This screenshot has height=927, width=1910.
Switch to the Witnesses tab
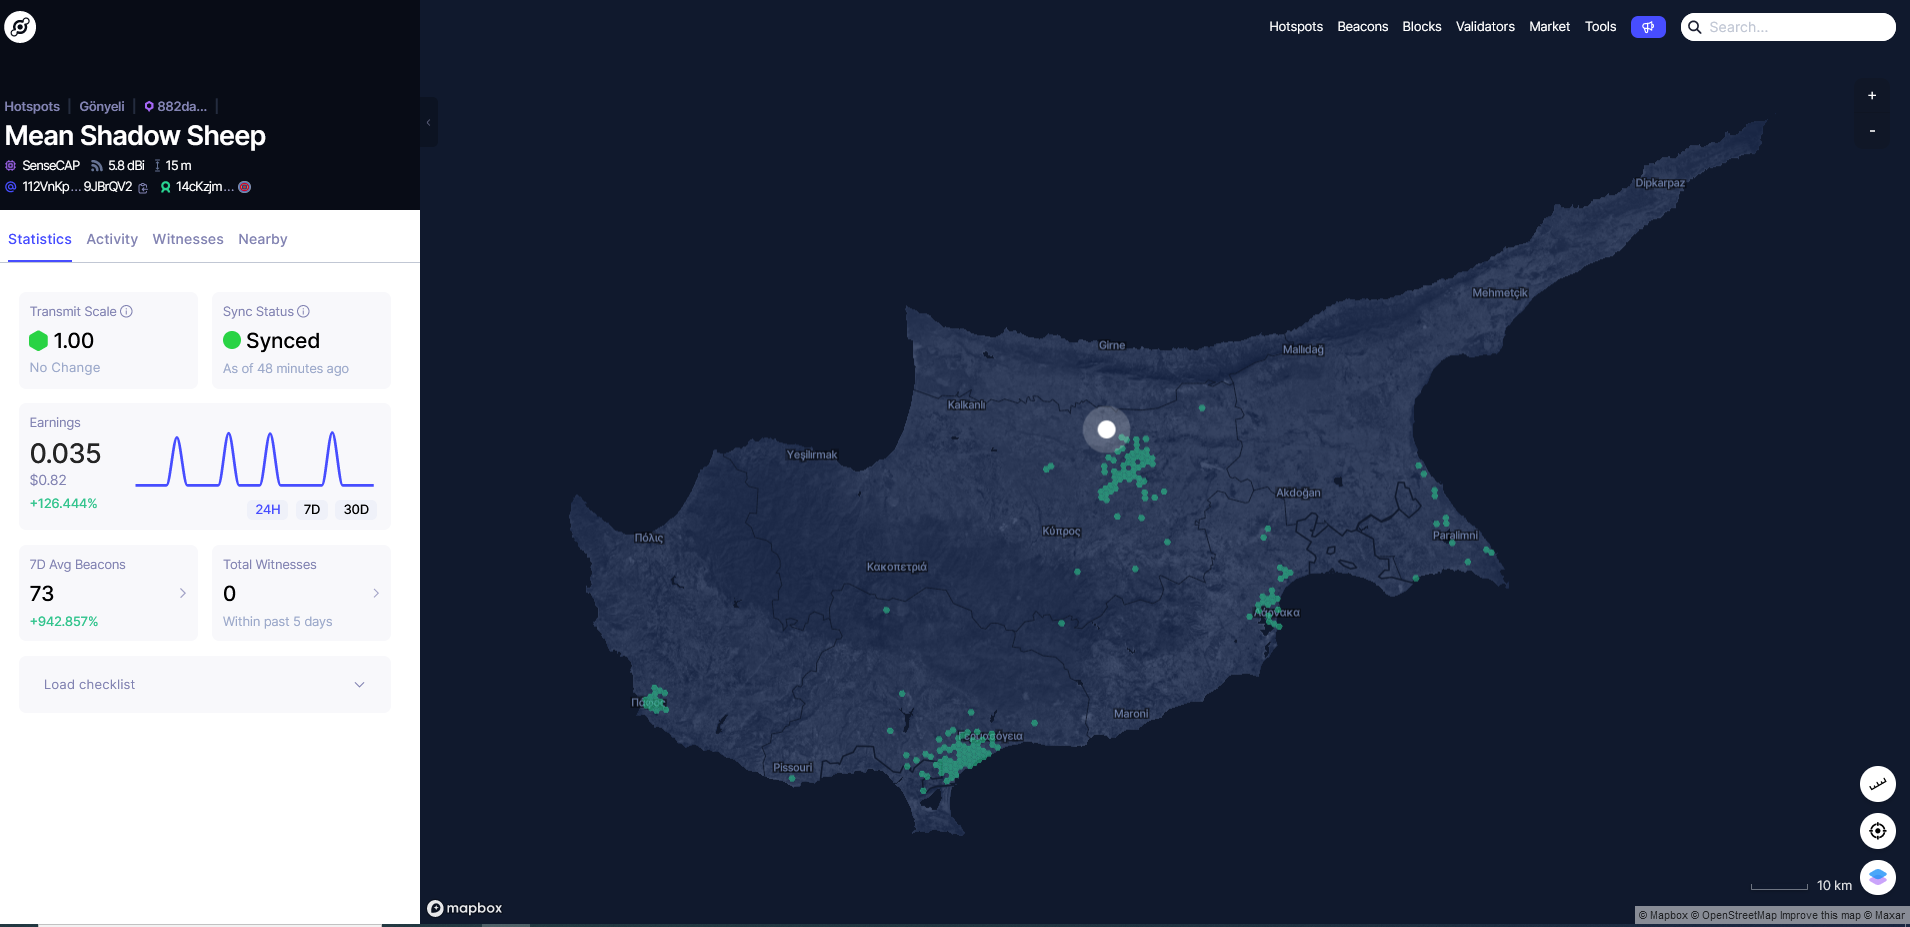pyautogui.click(x=188, y=239)
